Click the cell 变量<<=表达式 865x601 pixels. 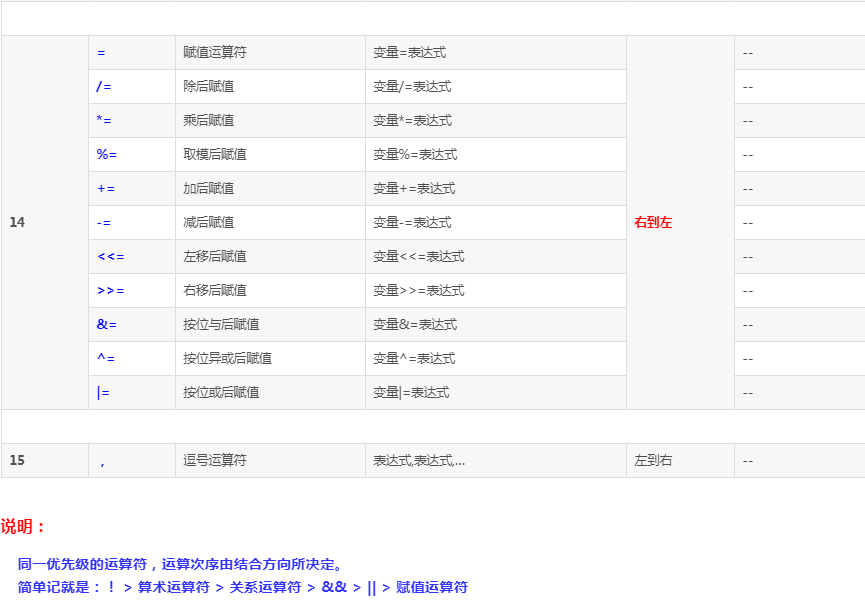click(x=496, y=257)
